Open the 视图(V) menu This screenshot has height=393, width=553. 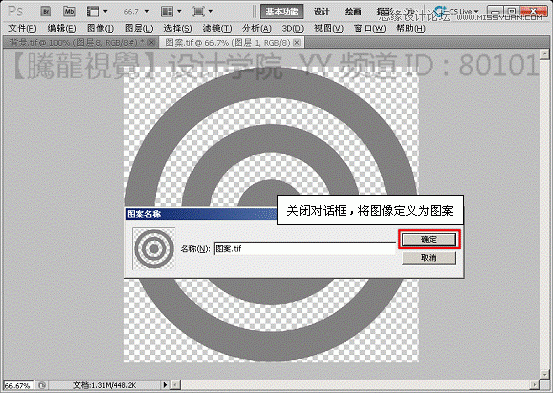click(x=329, y=28)
